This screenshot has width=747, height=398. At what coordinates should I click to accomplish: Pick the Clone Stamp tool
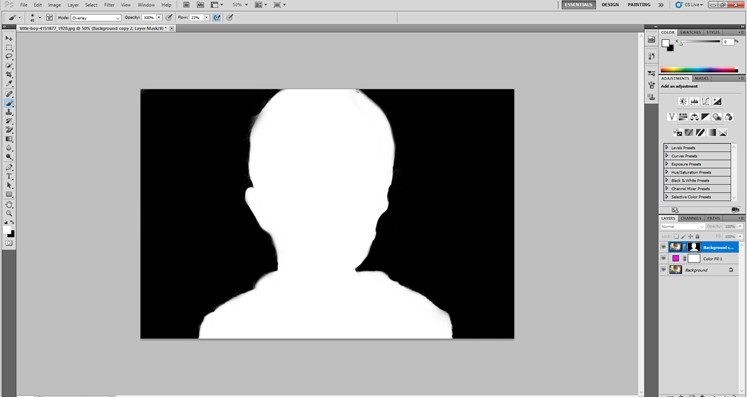click(x=9, y=112)
